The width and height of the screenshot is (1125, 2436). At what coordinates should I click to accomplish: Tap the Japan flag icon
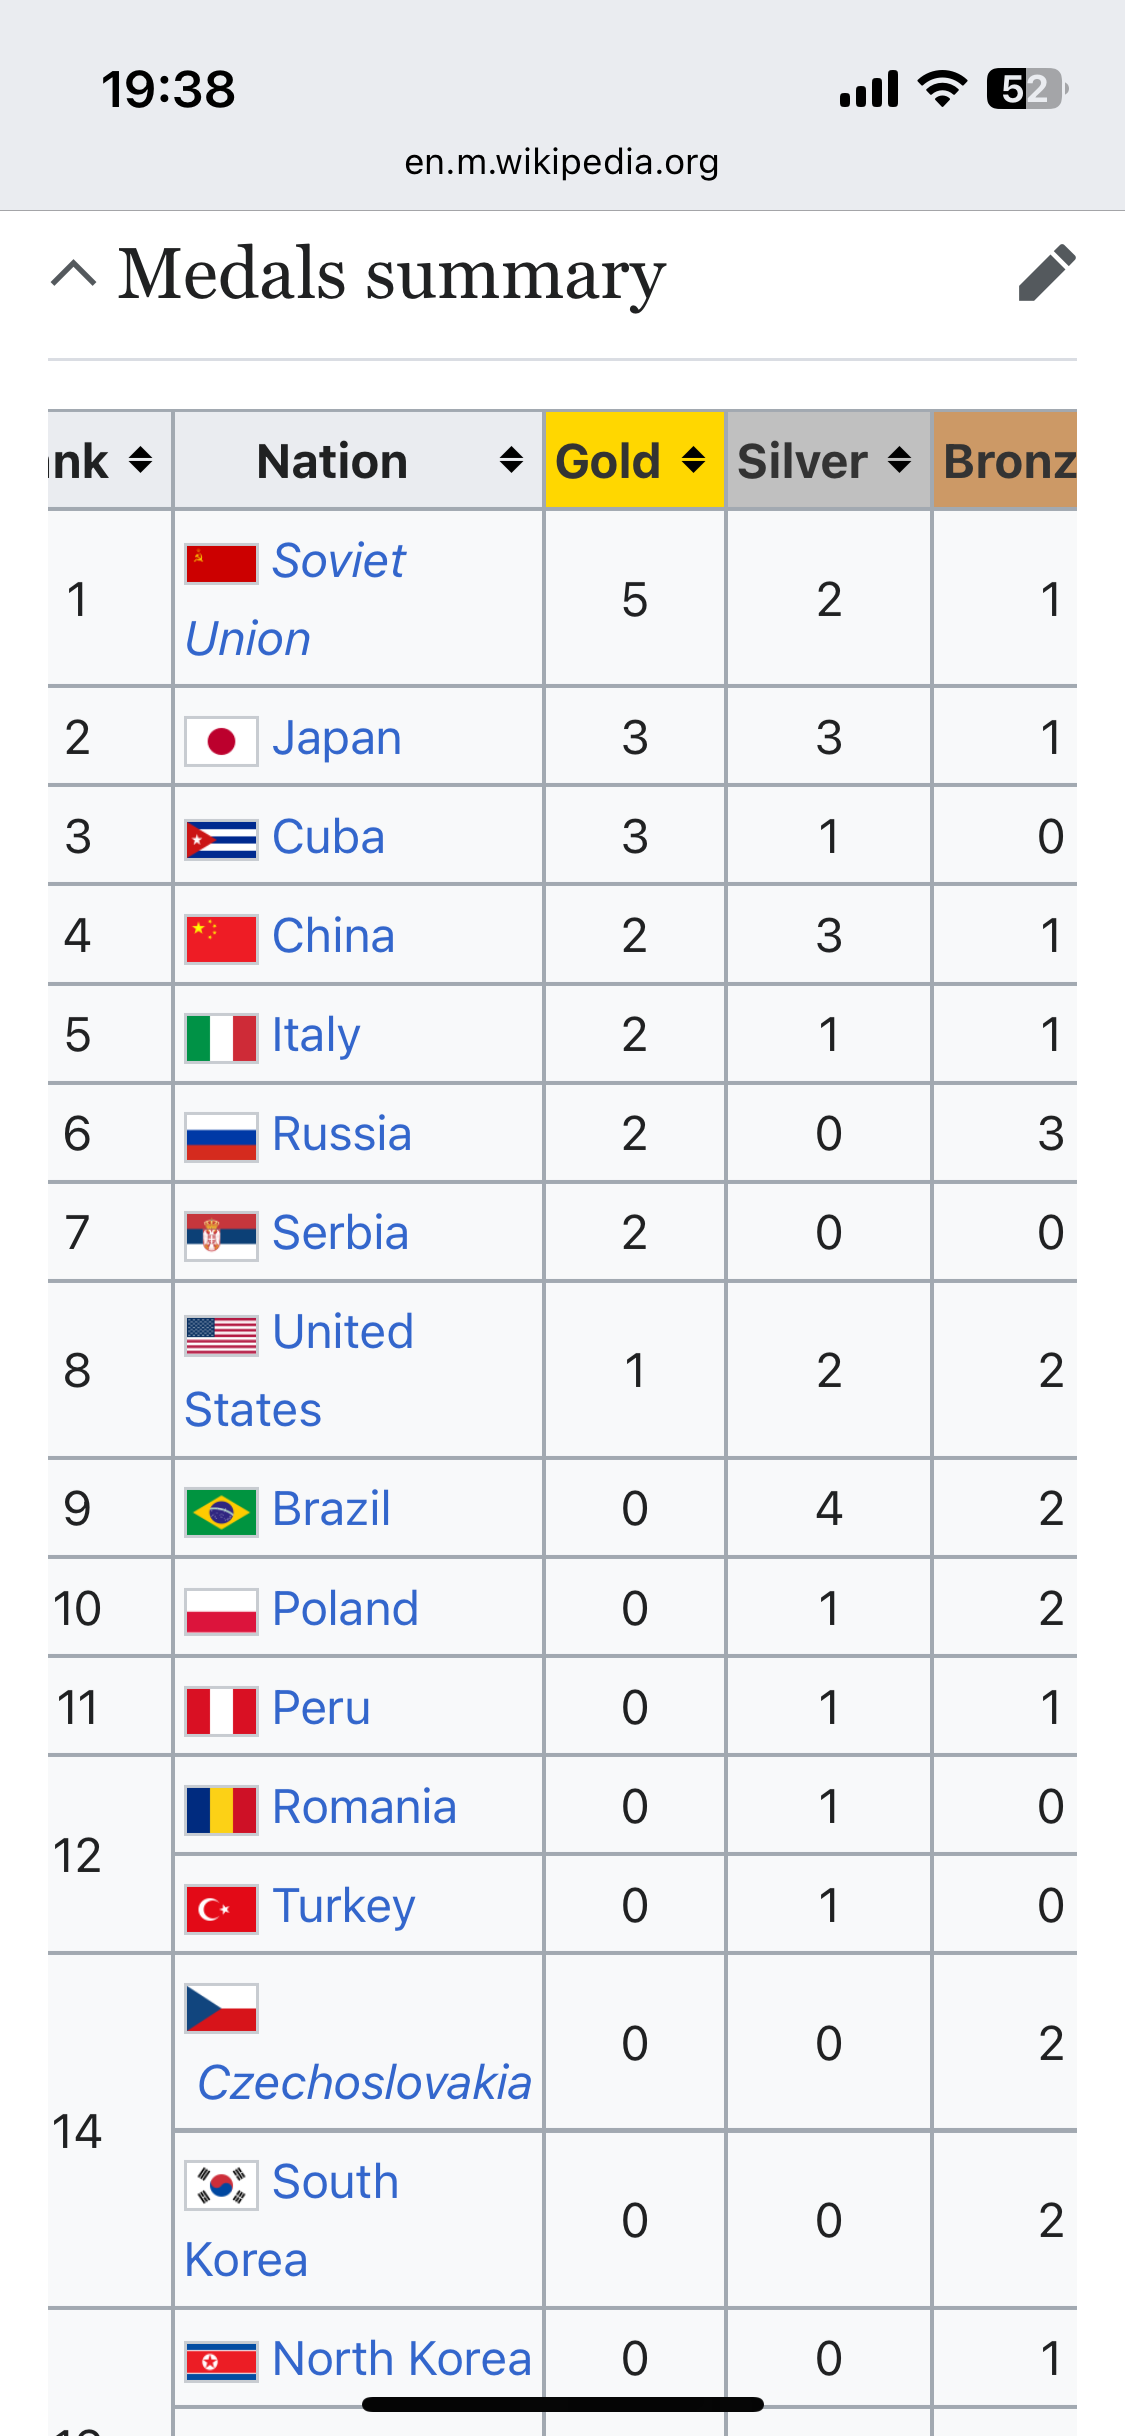222,740
